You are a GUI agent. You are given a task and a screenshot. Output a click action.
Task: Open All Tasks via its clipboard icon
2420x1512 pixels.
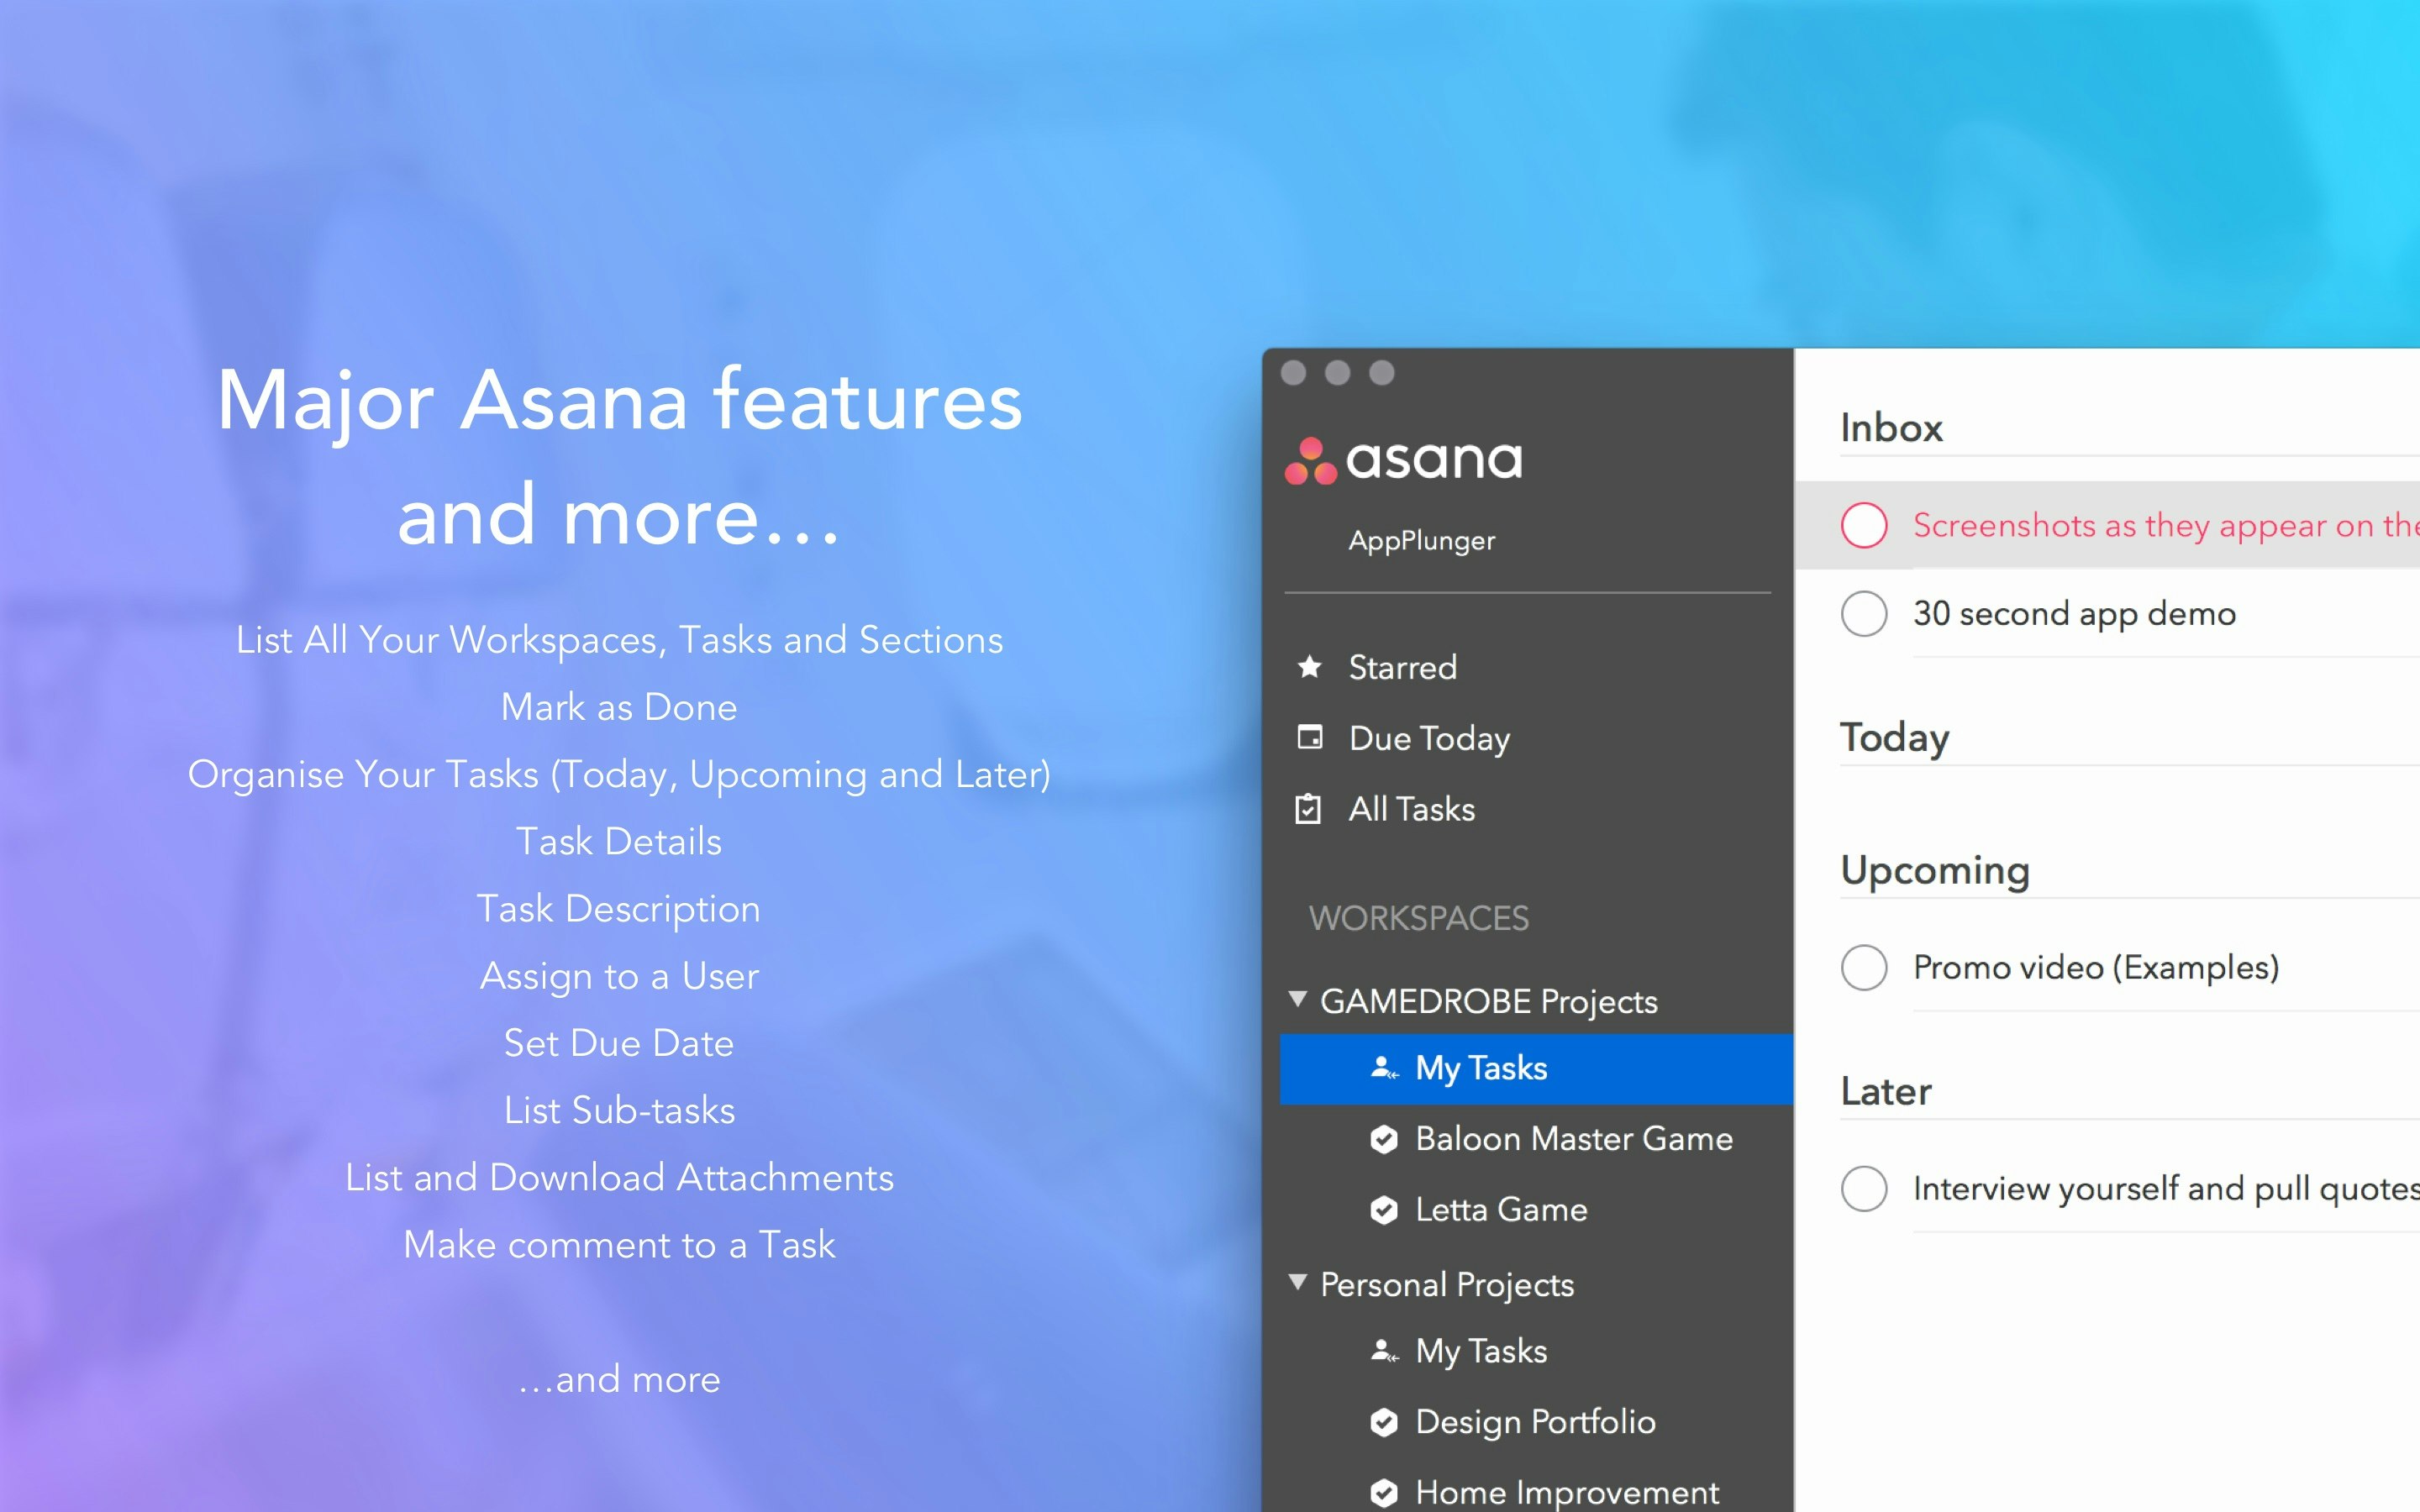(x=1311, y=809)
